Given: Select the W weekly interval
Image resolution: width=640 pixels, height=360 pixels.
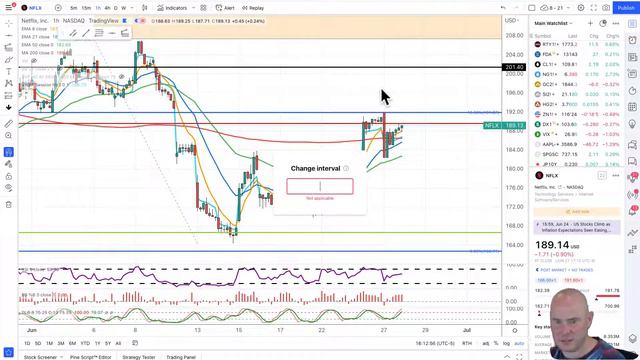Looking at the screenshot, I should (124, 8).
